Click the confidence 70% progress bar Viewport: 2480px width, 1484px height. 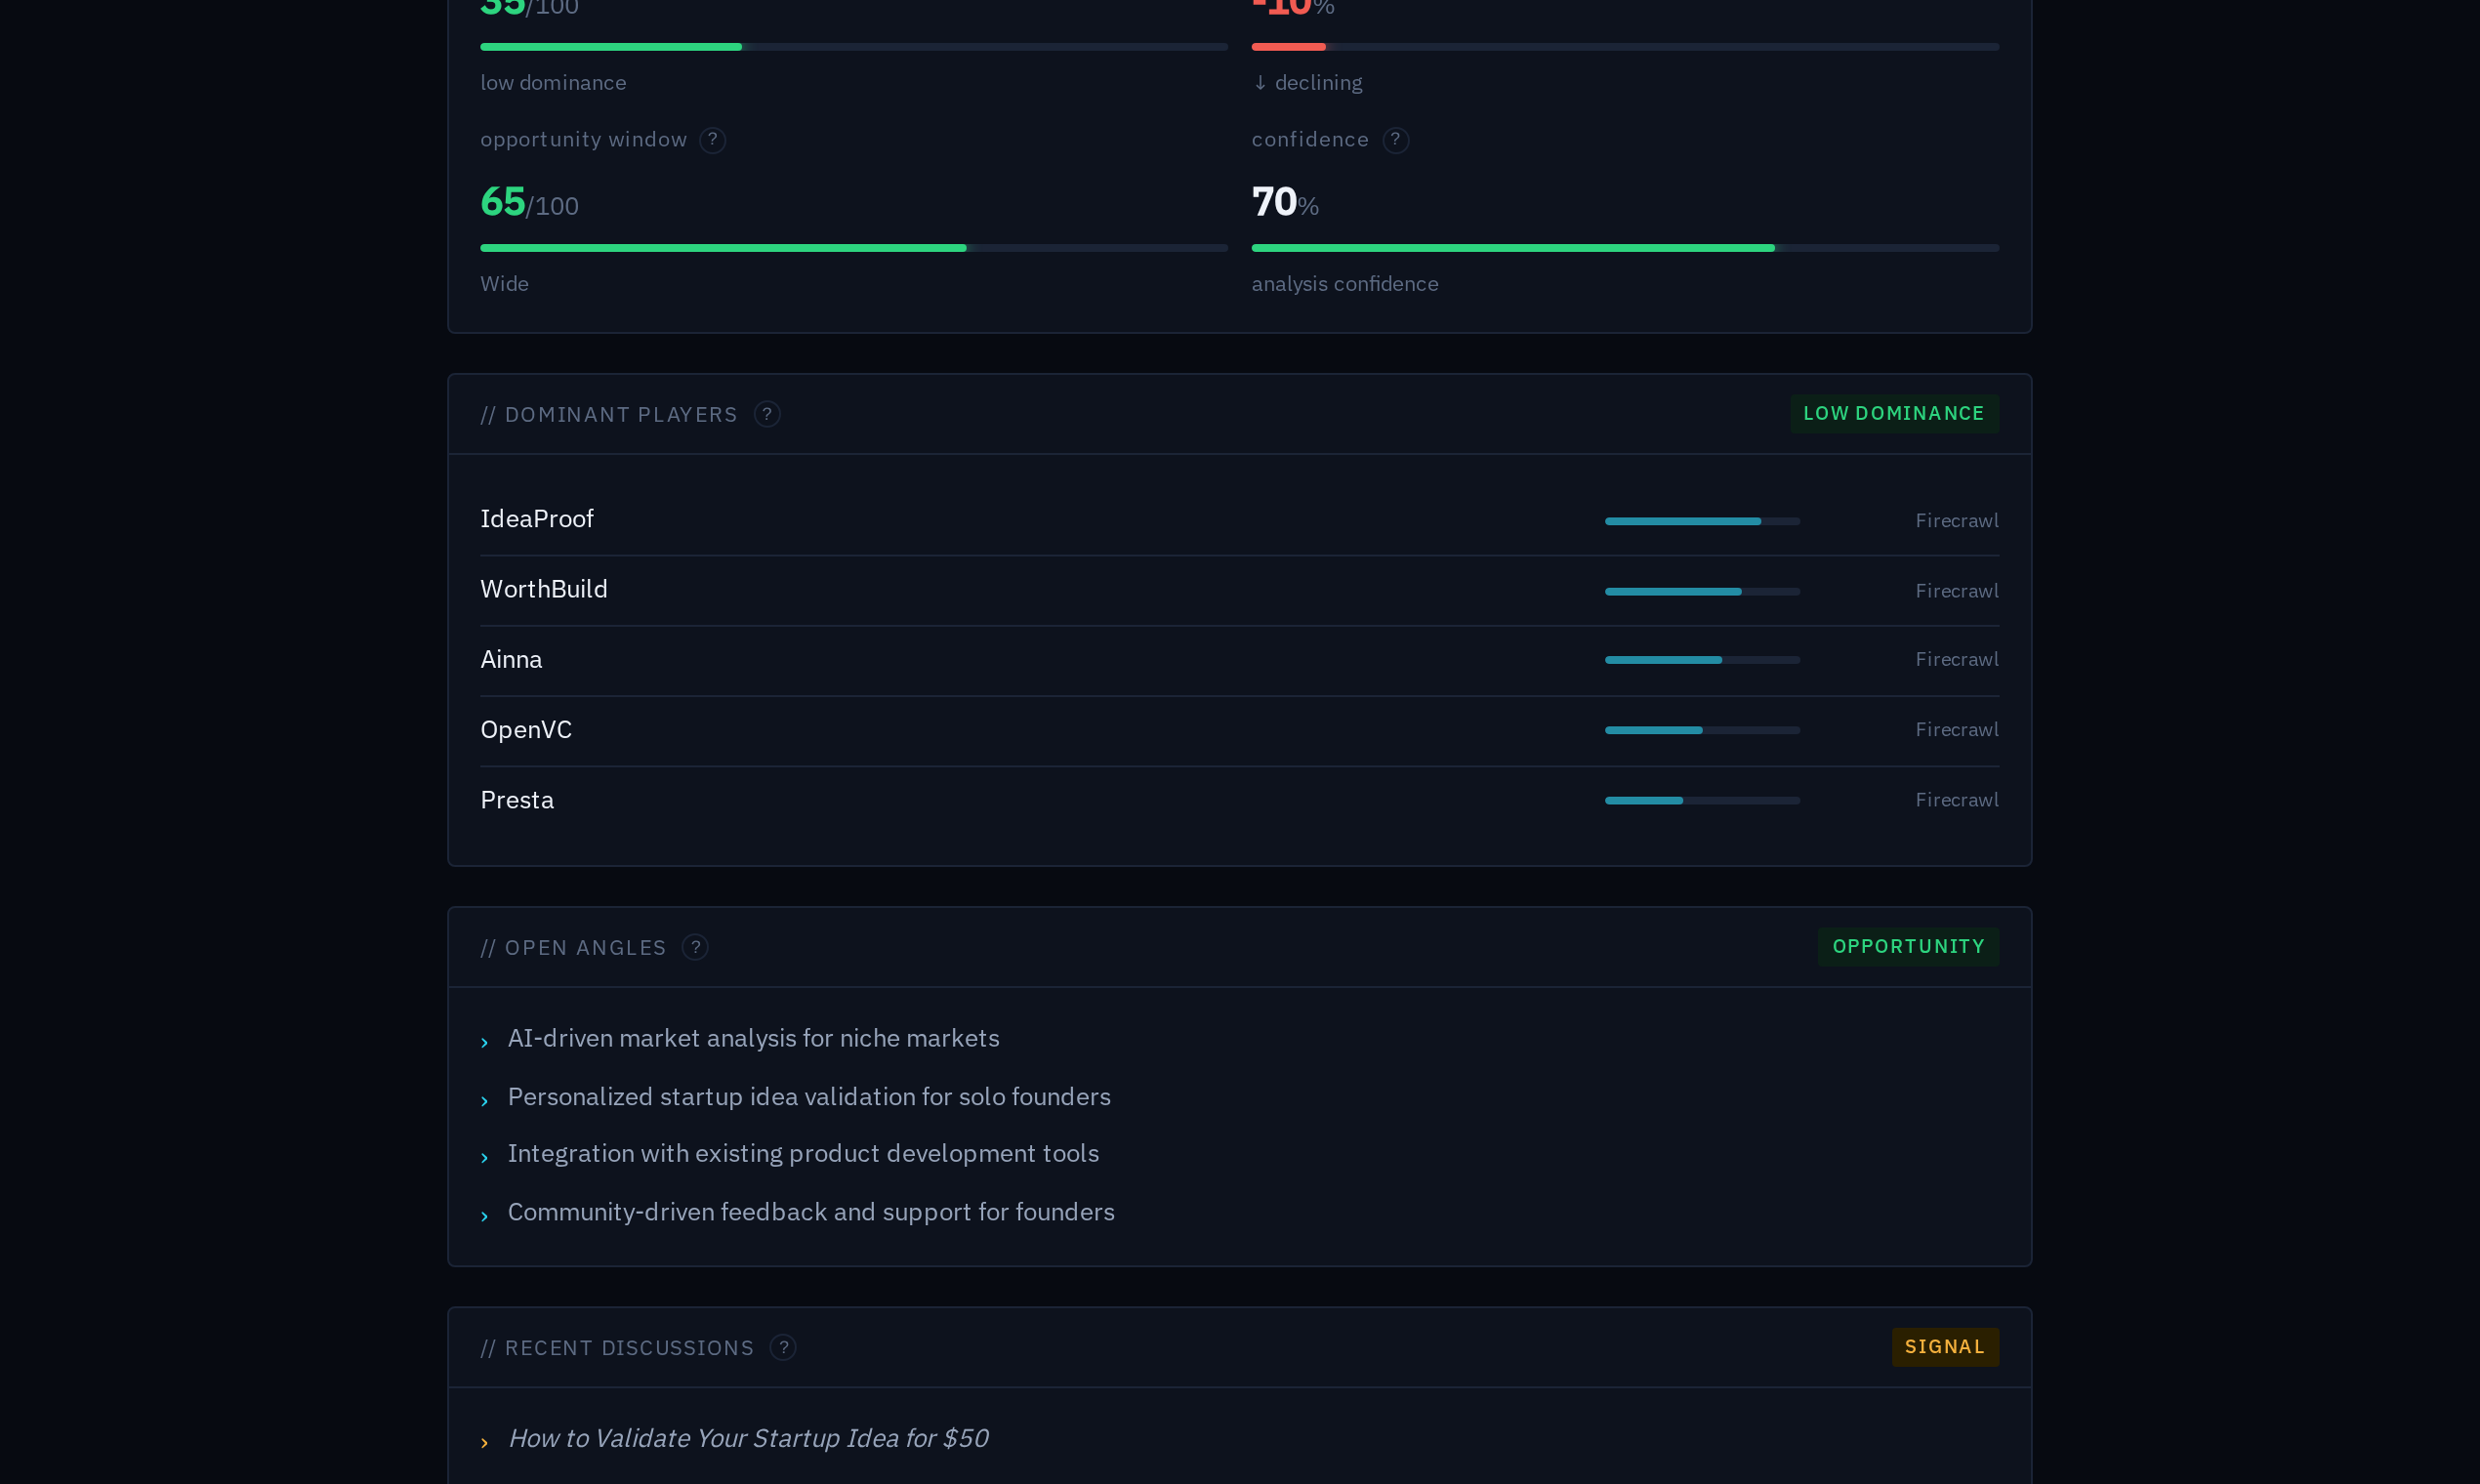point(1625,248)
